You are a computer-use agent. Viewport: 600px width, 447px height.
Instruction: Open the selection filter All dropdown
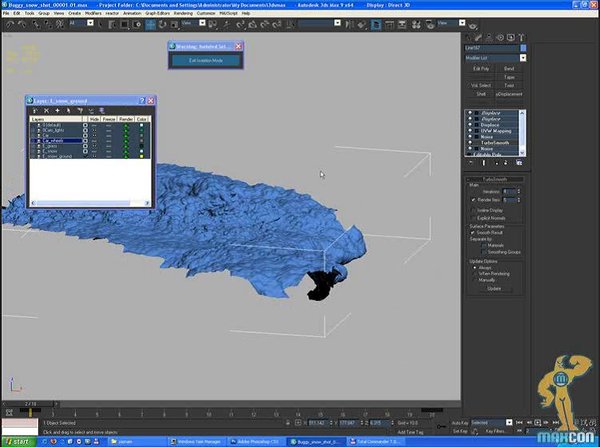tap(90, 23)
